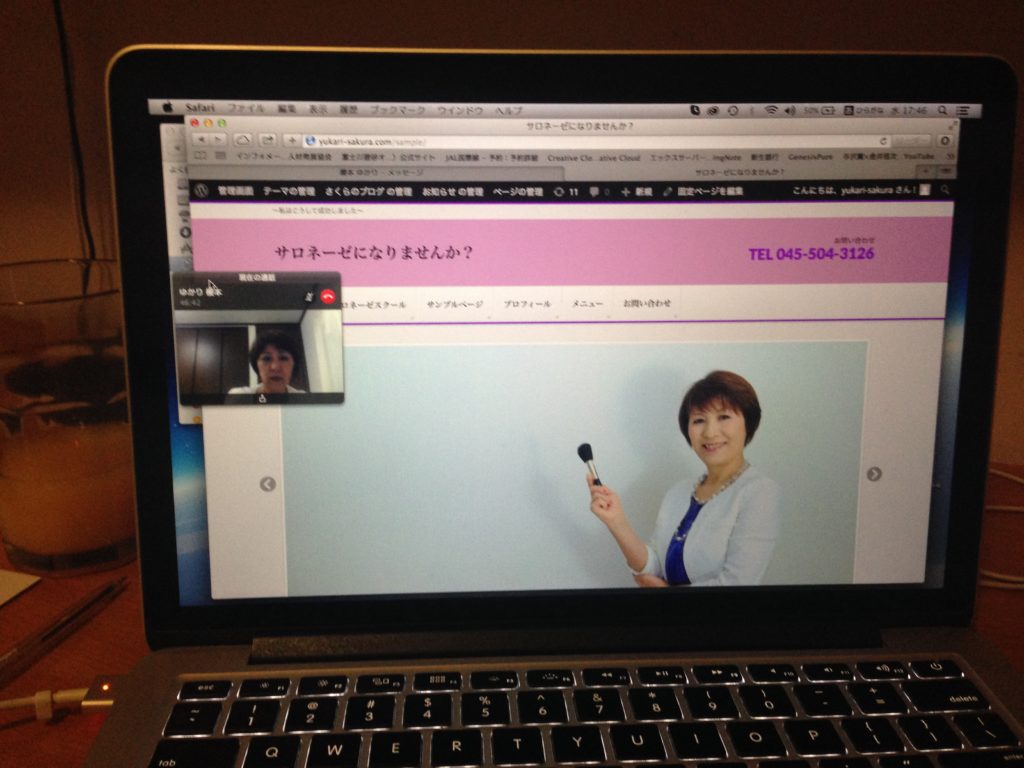Click the add bookmark plus button
Screen dimensions: 1024x768
tap(291, 140)
